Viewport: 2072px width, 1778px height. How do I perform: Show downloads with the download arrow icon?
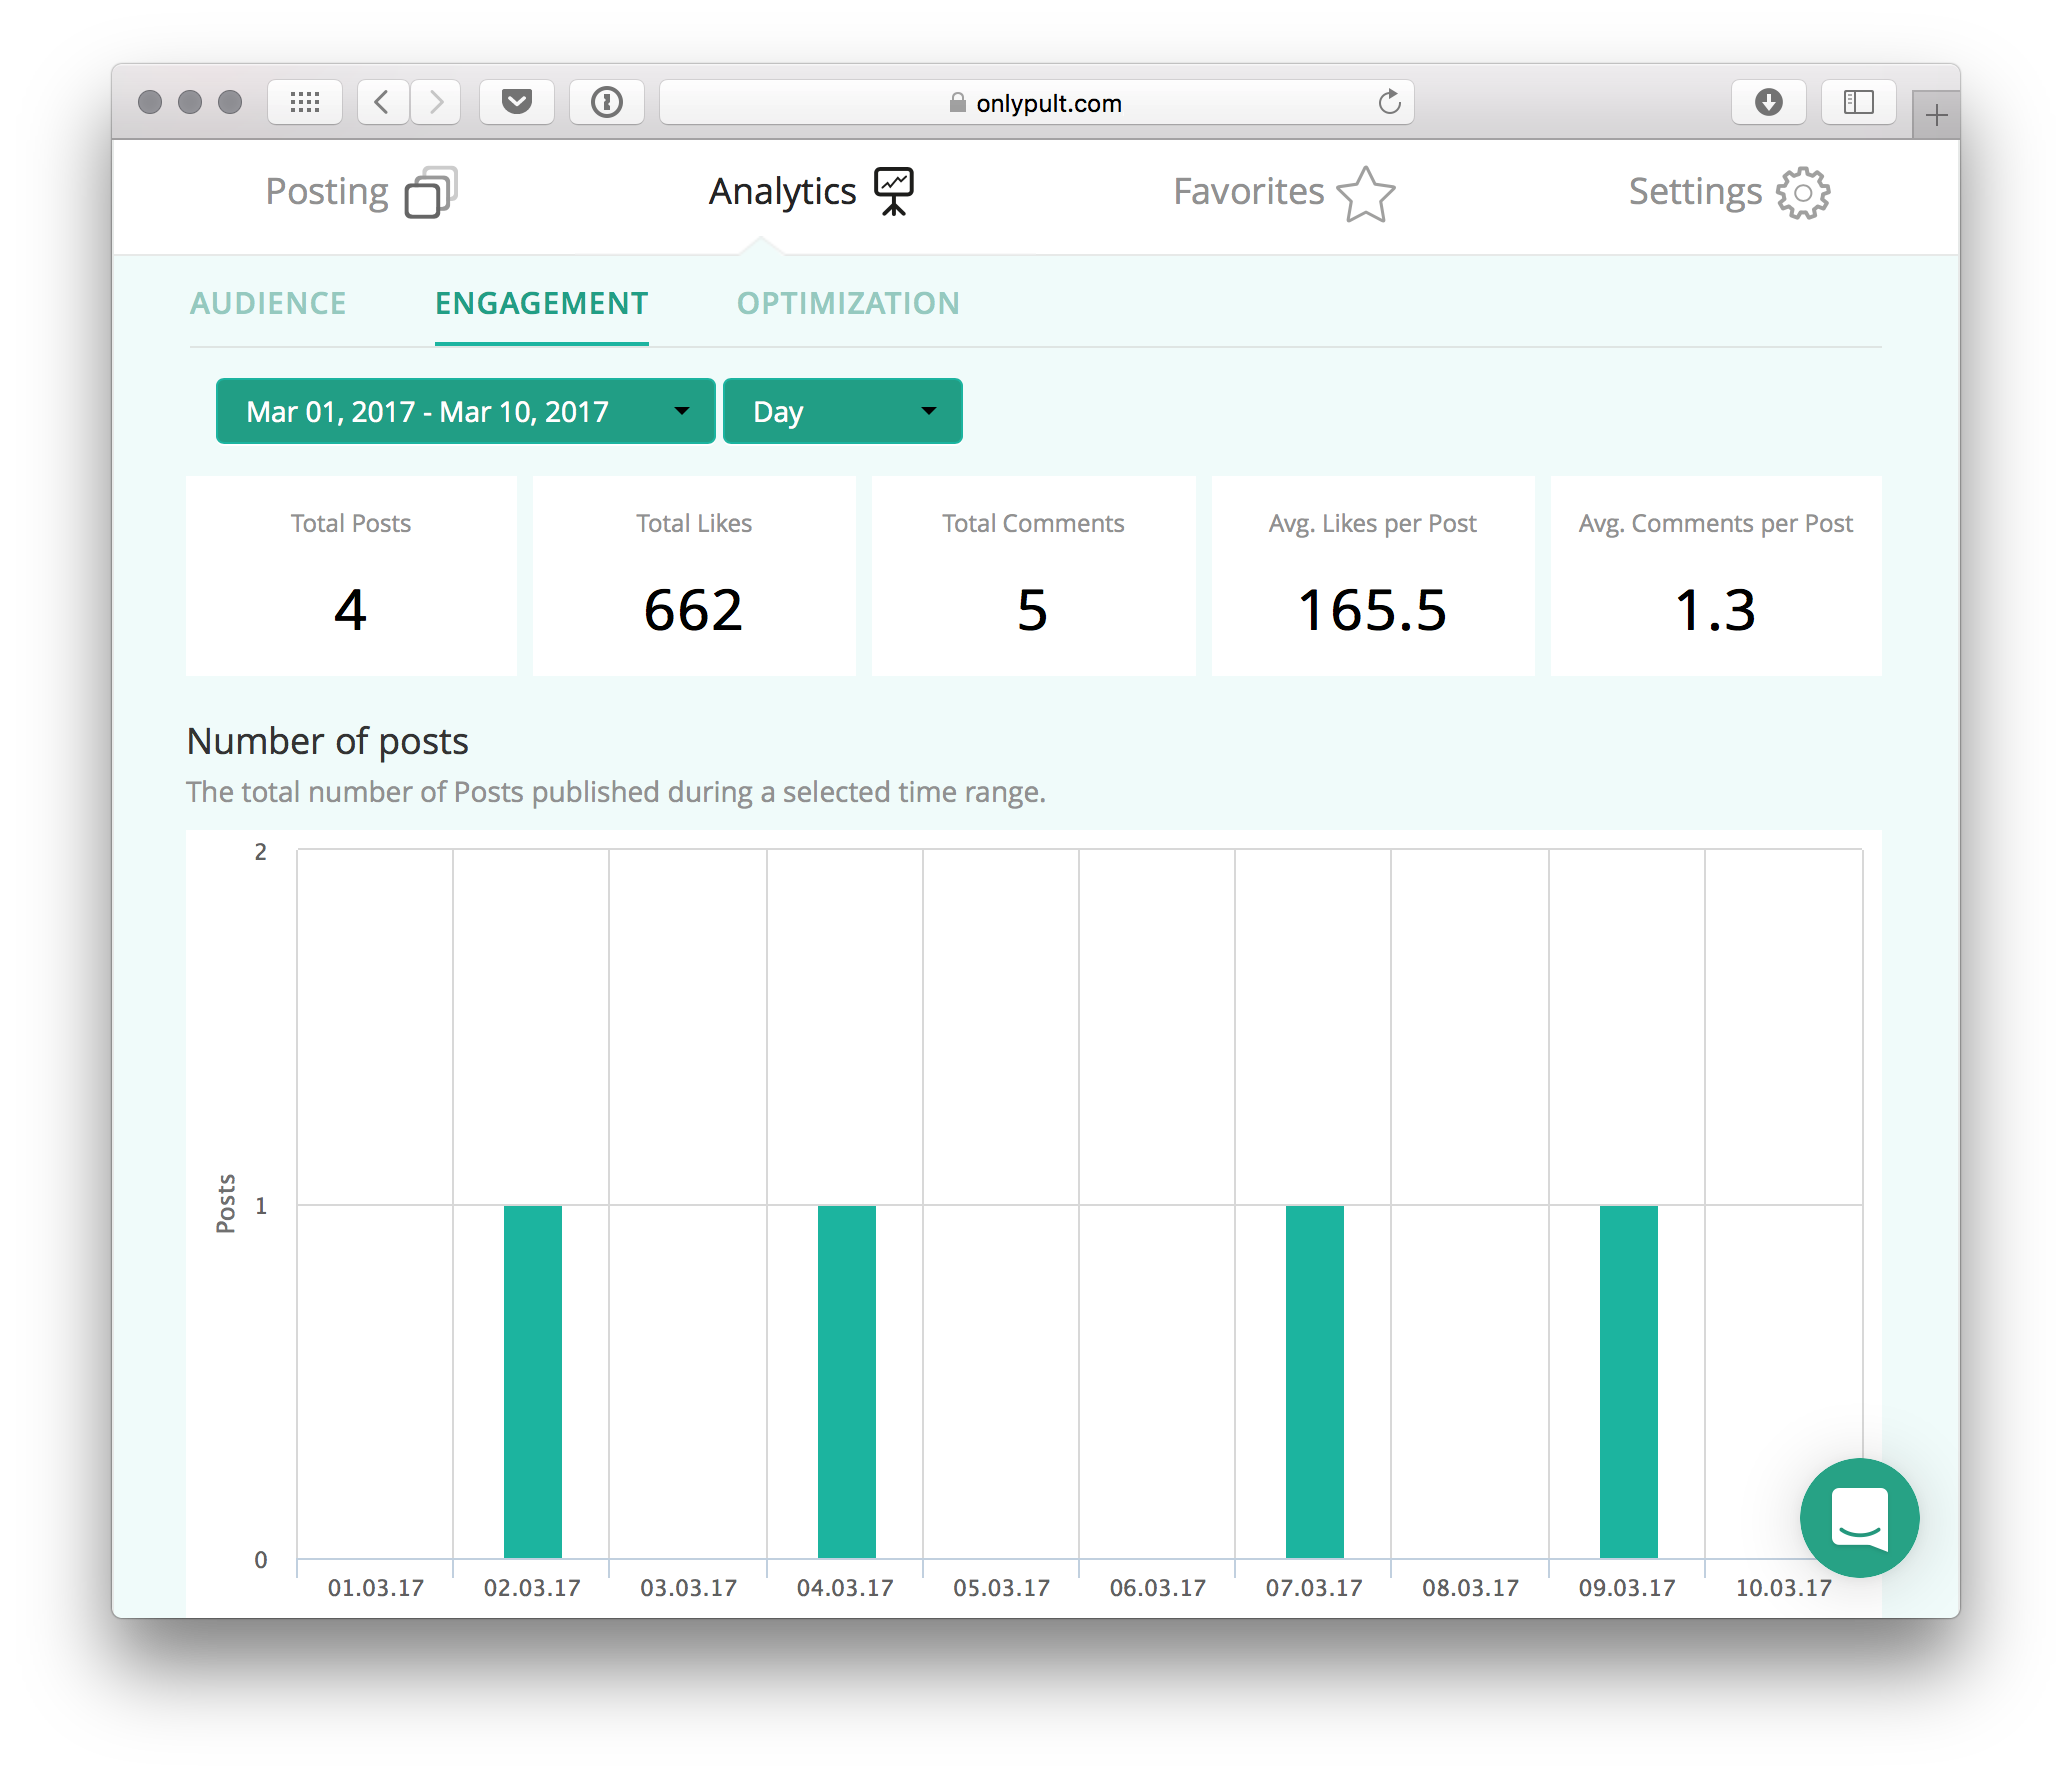[x=1768, y=102]
